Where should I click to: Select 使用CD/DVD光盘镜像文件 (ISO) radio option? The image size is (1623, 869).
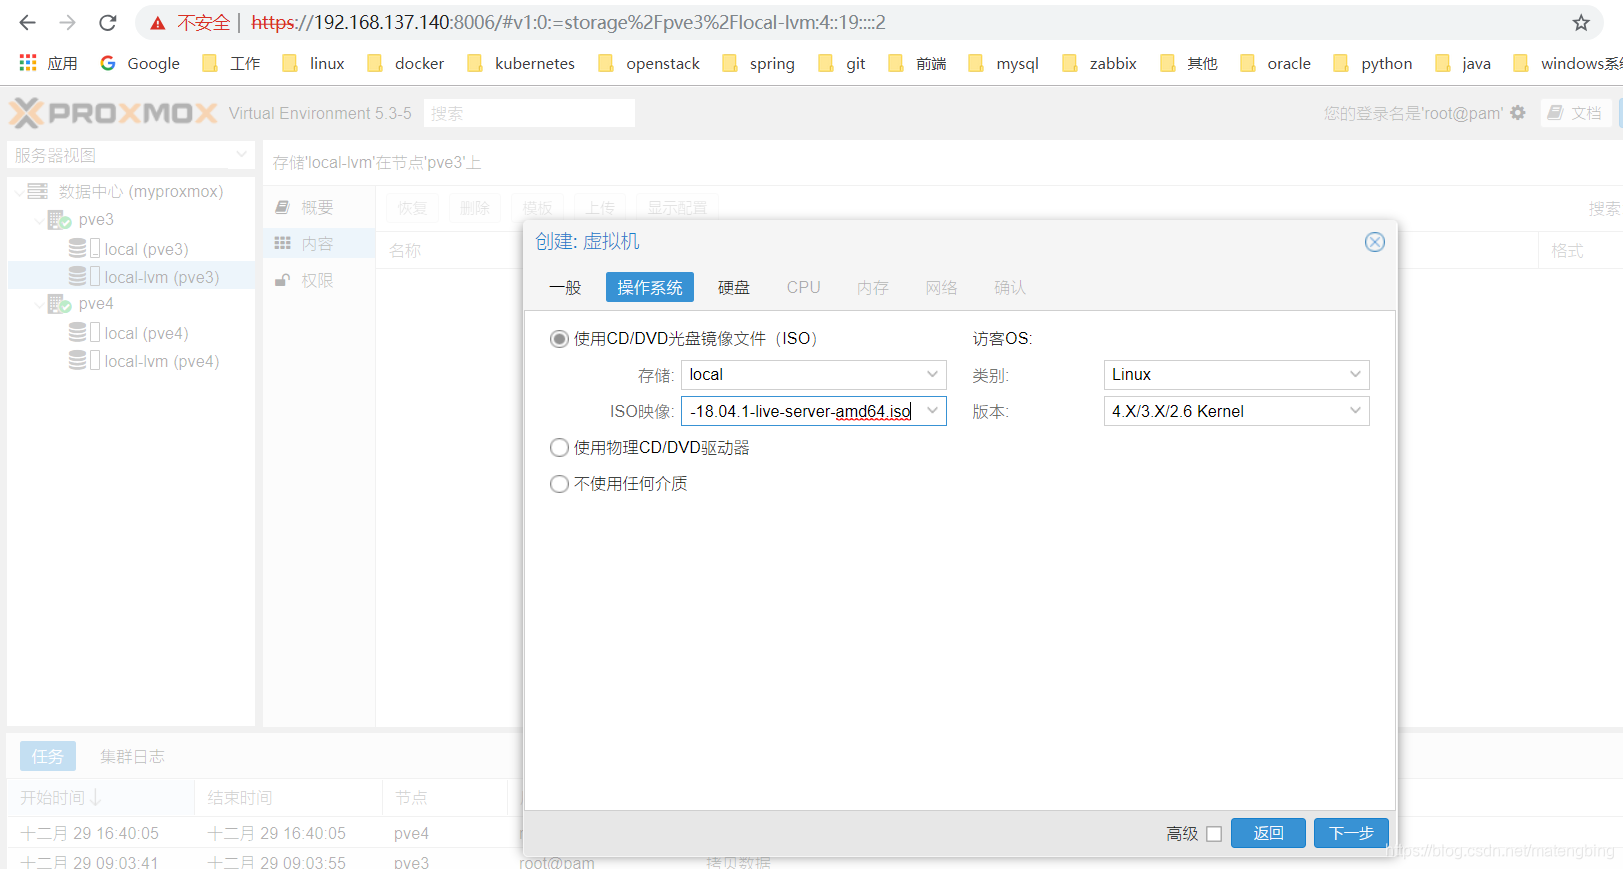tap(559, 339)
